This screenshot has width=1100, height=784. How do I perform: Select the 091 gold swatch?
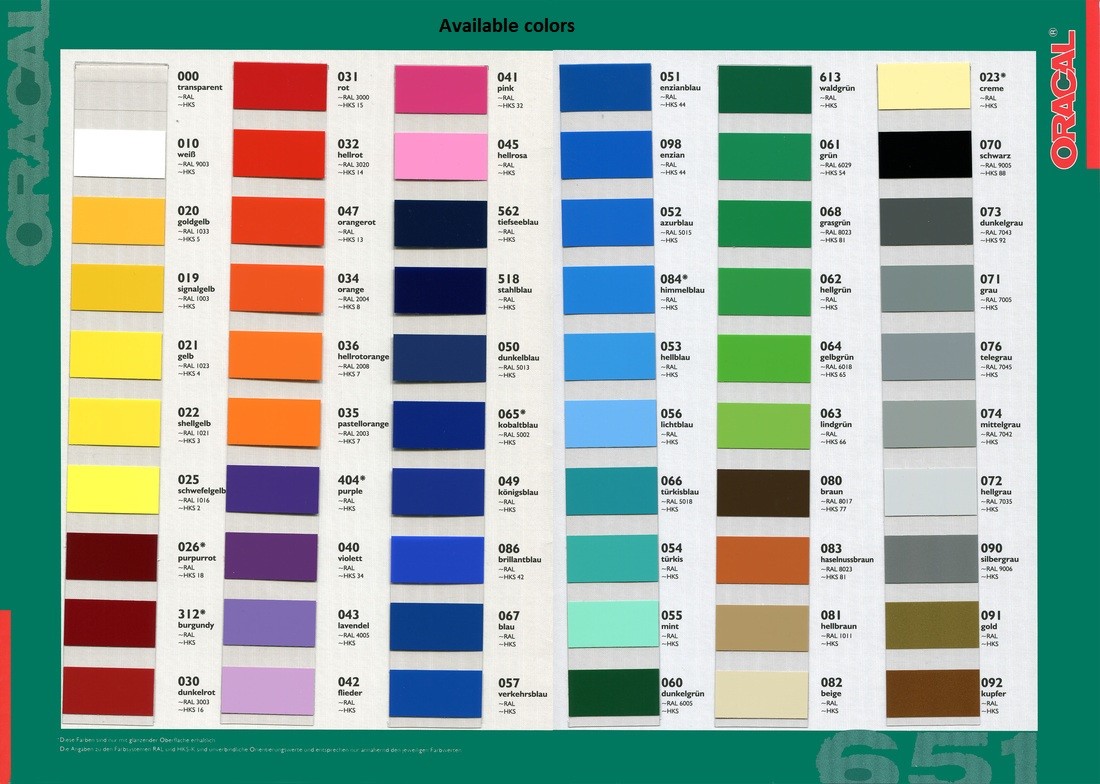tap(932, 625)
